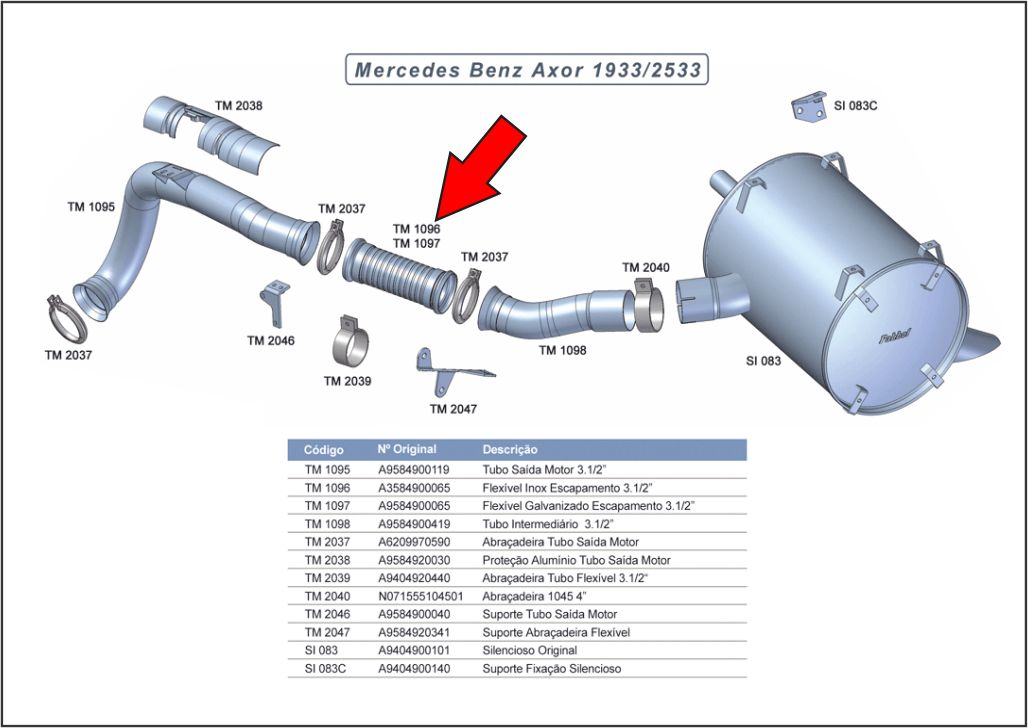The height and width of the screenshot is (728, 1028).
Task: Click original number A9584920341 in the table
Action: click(x=414, y=632)
